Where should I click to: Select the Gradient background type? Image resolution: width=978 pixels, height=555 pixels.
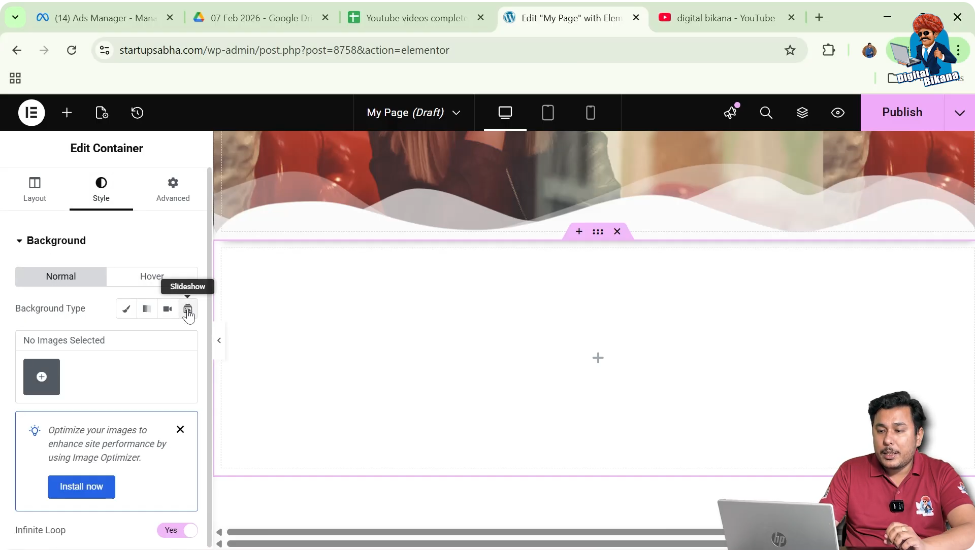147,309
